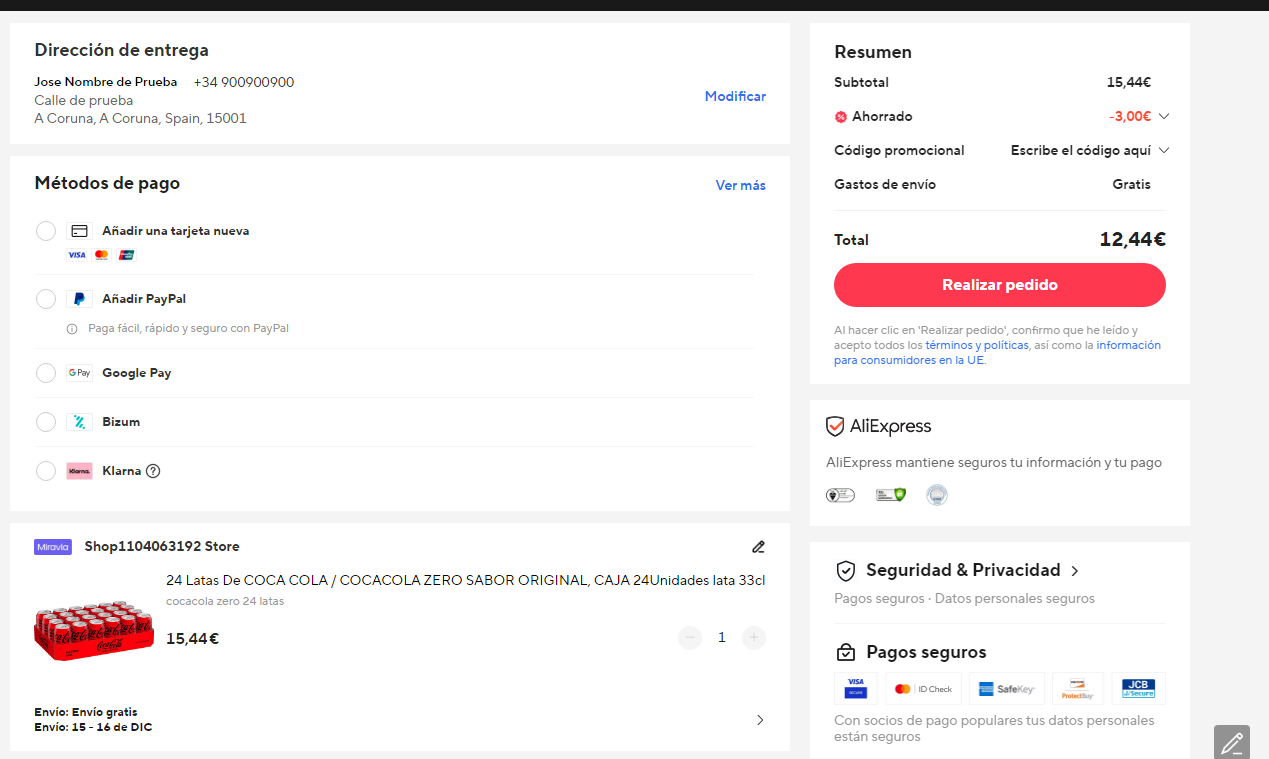This screenshot has width=1269, height=759.
Task: Click the Añadir PayPal label
Action: click(x=144, y=299)
